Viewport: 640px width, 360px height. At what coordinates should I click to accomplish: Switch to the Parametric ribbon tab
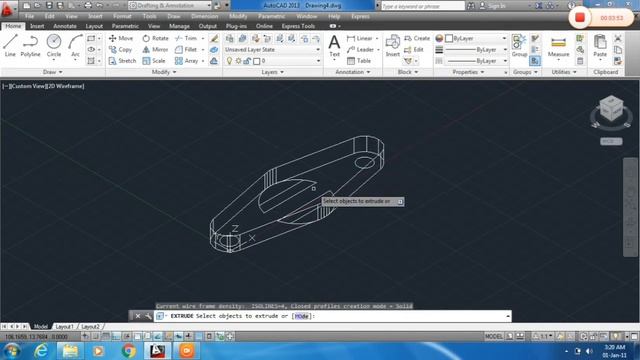[125, 26]
